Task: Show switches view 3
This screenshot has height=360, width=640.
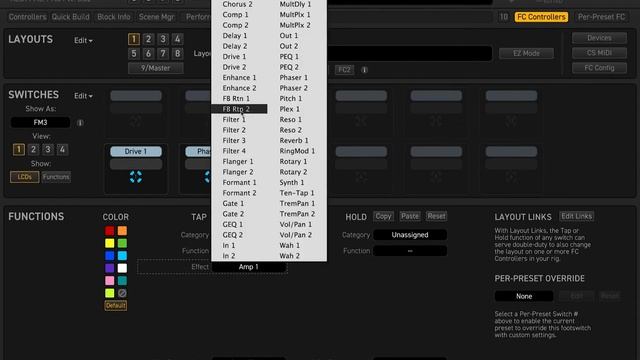Action: coord(48,149)
